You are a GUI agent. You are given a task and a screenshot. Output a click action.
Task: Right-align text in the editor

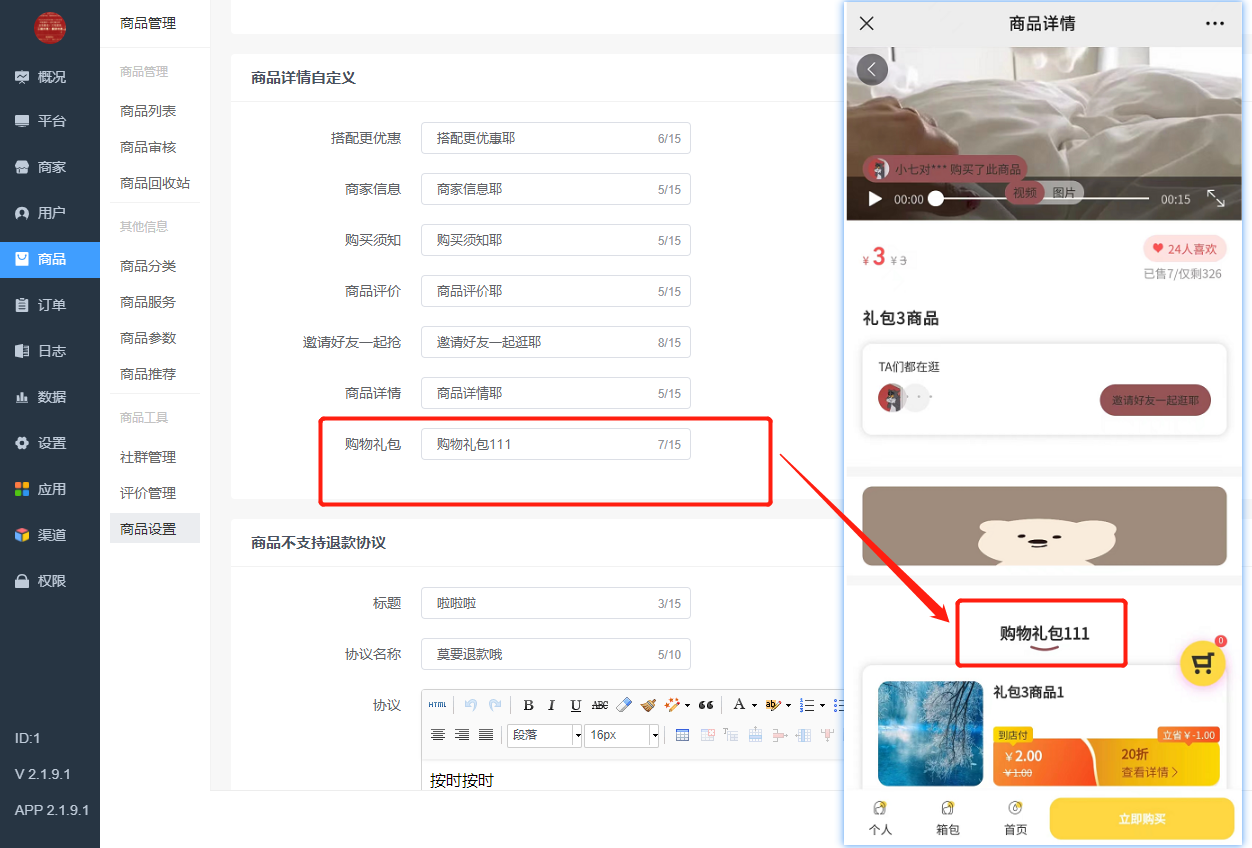point(462,735)
